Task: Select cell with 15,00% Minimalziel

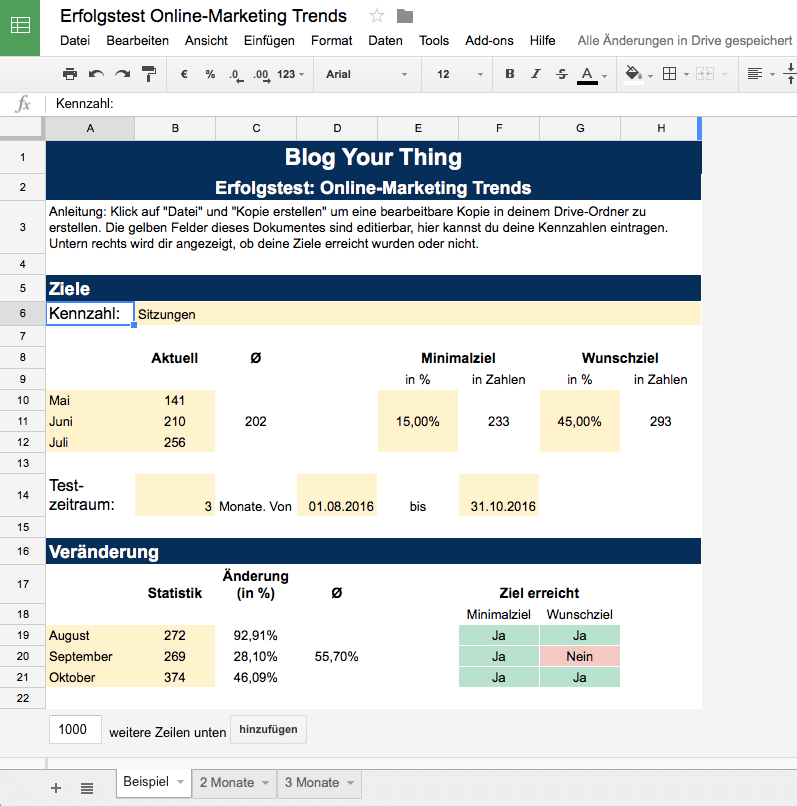Action: click(x=418, y=422)
